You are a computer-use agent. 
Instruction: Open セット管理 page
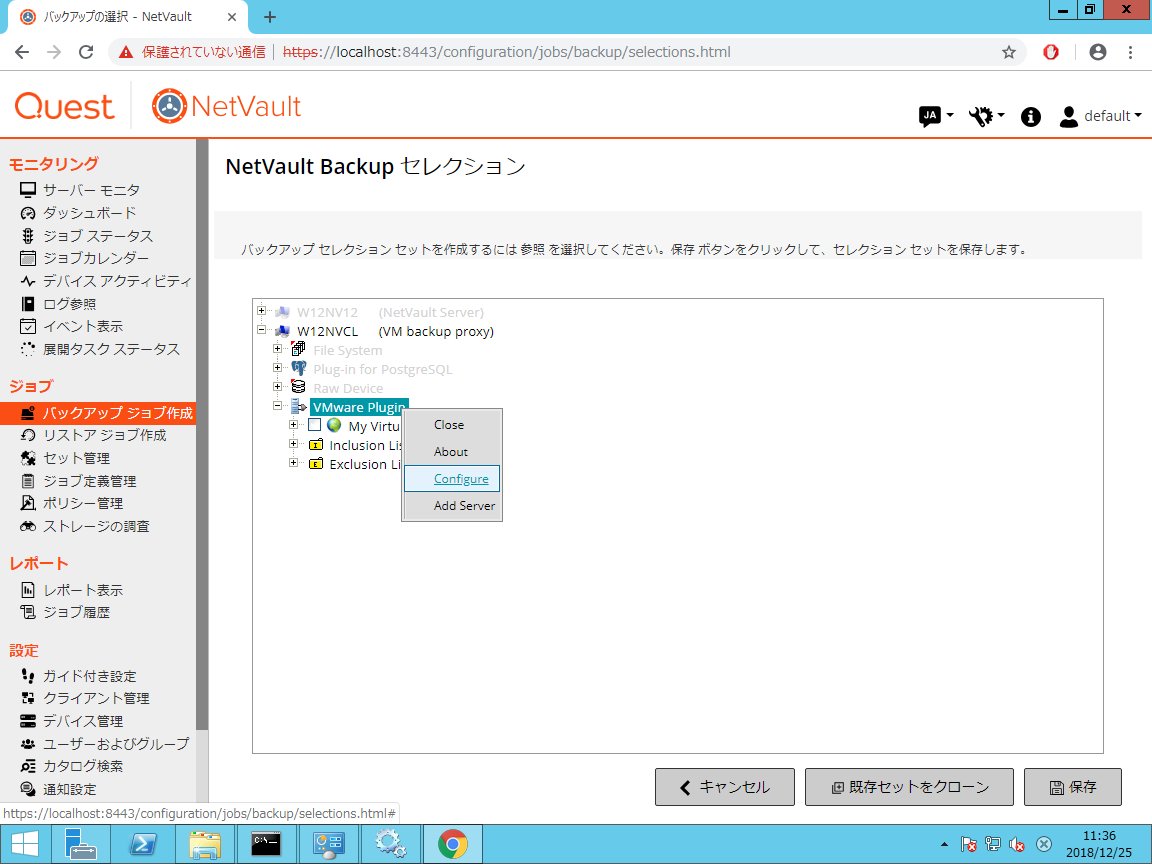(76, 458)
